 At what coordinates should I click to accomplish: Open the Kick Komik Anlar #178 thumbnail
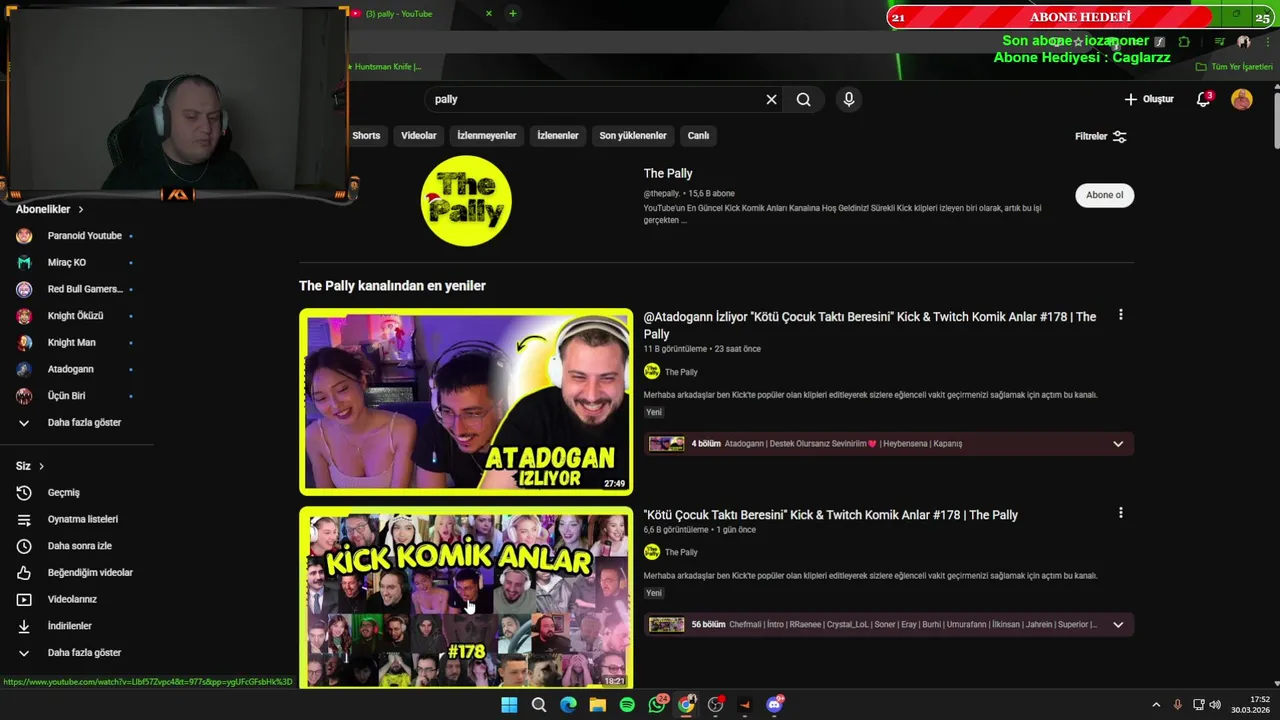pos(466,597)
